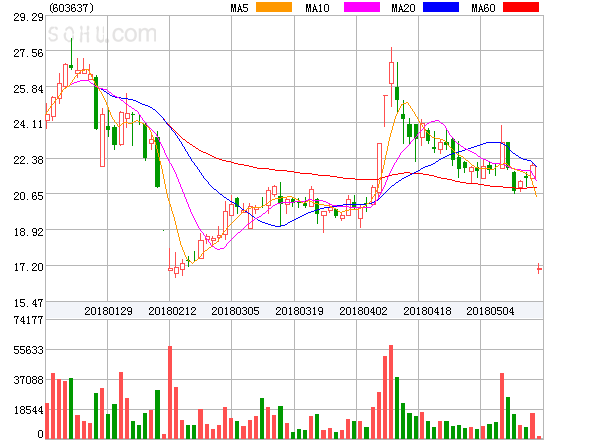
Task: Click the 29.29 price axis label
Action: click(29, 17)
